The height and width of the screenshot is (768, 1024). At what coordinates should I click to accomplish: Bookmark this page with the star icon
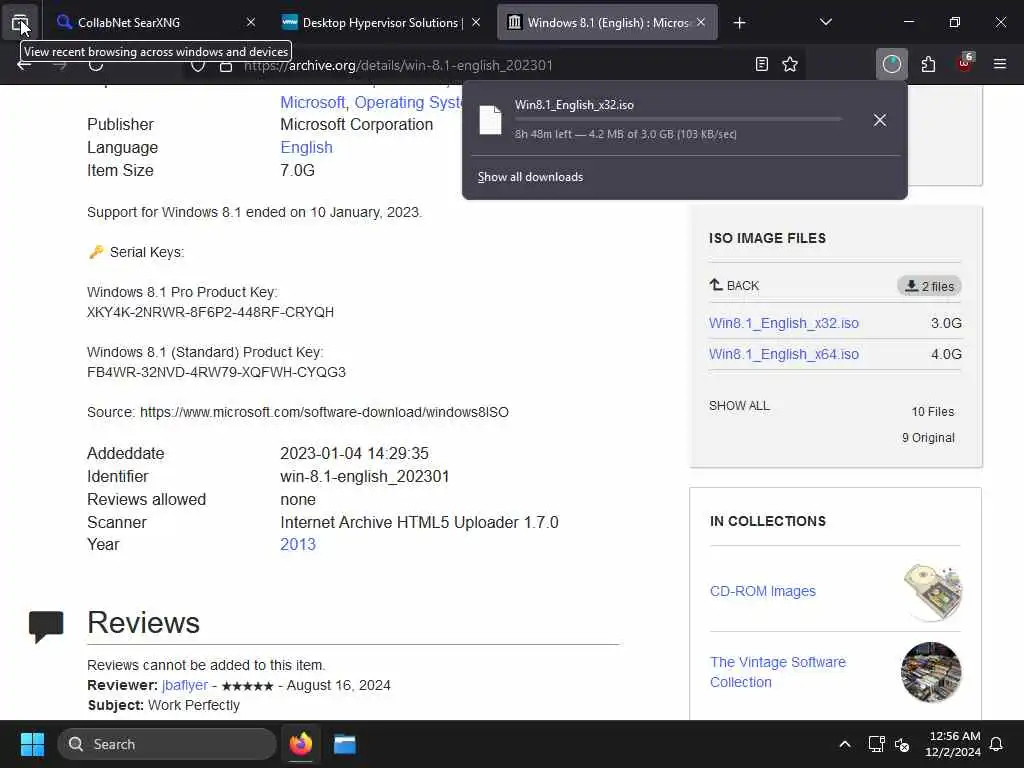point(790,64)
